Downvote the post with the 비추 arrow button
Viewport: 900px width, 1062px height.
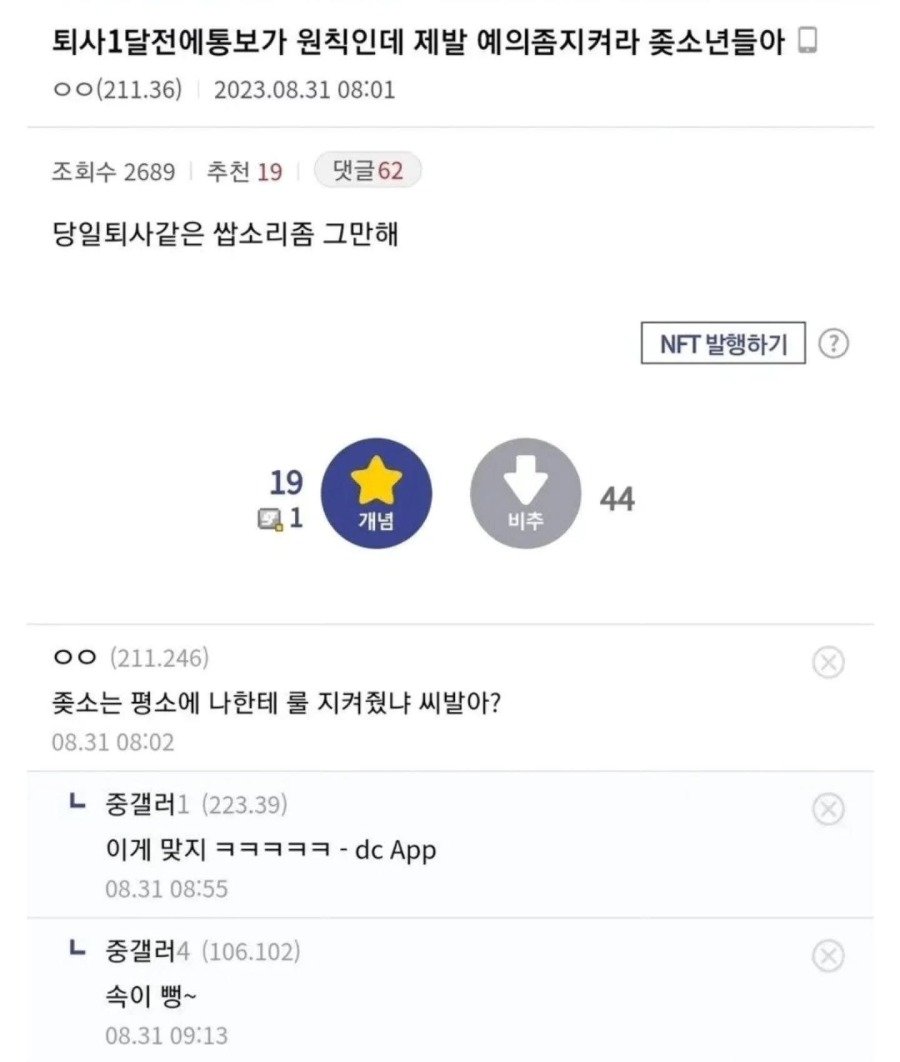click(x=525, y=493)
